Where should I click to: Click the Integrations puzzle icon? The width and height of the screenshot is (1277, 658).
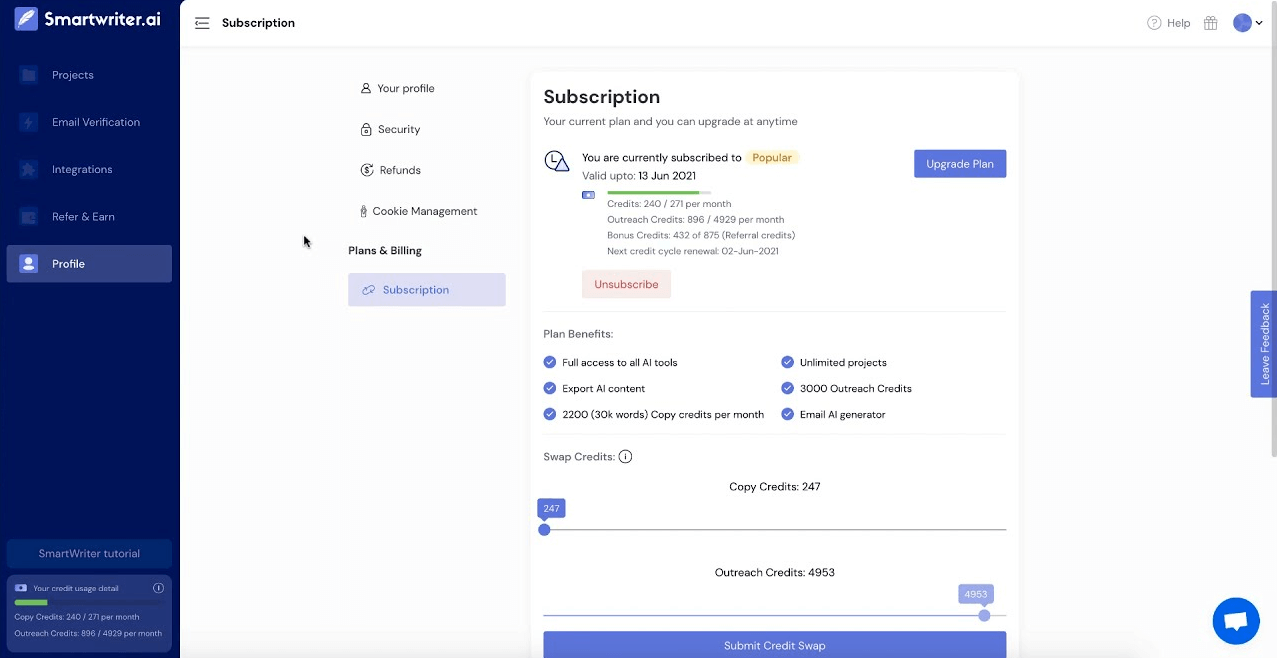(x=29, y=169)
